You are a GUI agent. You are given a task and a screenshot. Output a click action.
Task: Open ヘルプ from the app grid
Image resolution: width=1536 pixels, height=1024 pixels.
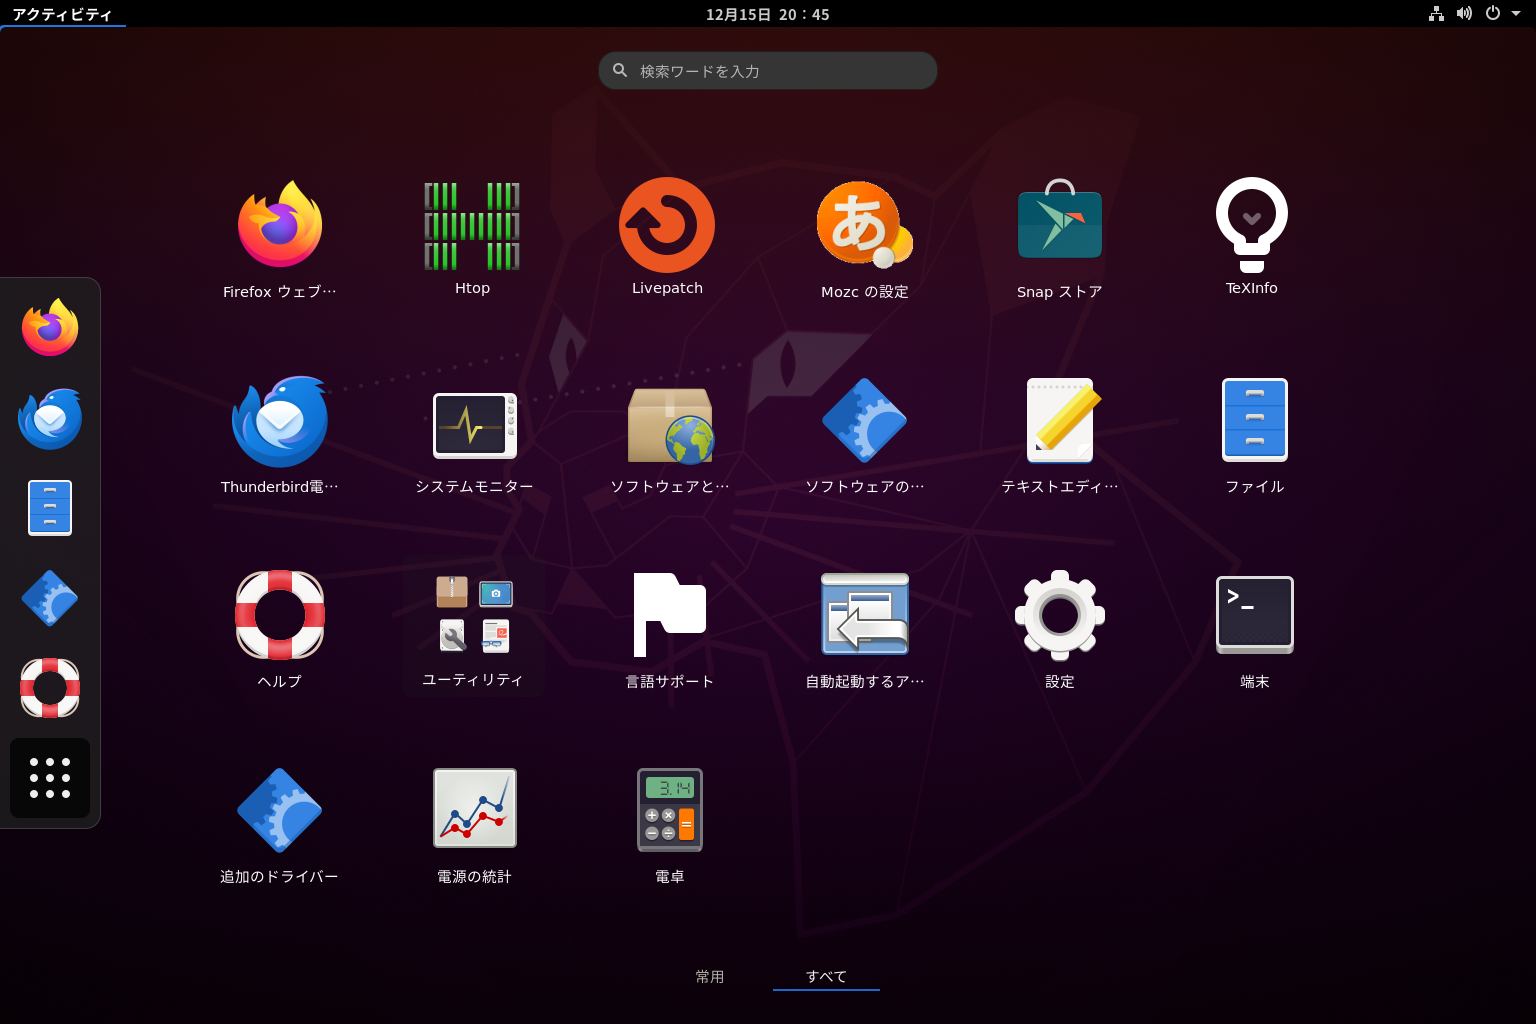280,615
